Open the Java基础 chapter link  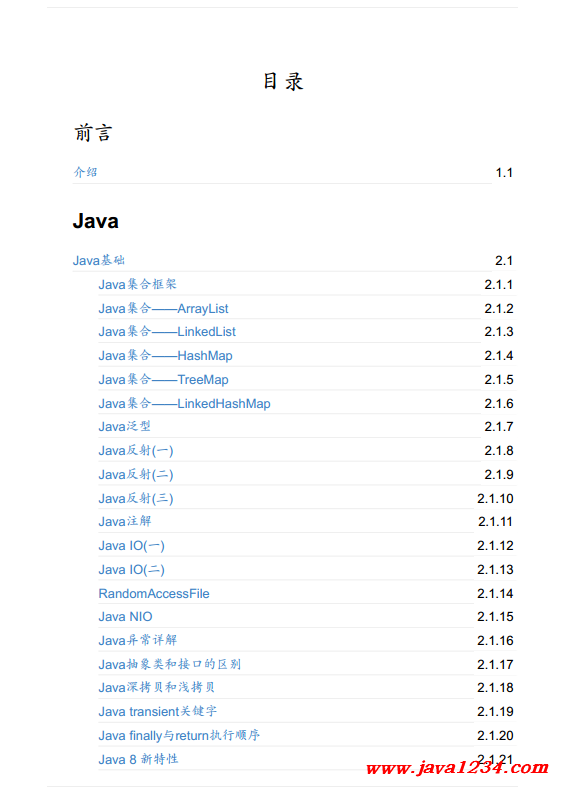(98, 260)
